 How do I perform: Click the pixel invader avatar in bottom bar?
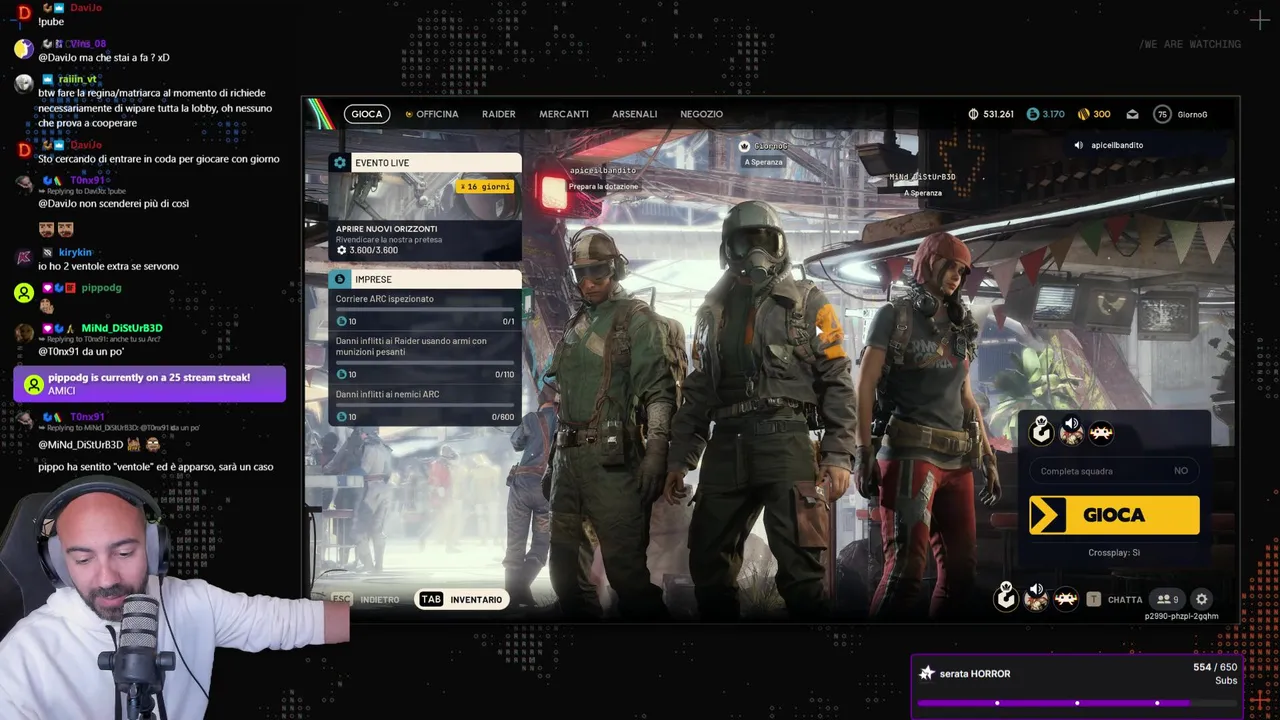tap(1066, 598)
